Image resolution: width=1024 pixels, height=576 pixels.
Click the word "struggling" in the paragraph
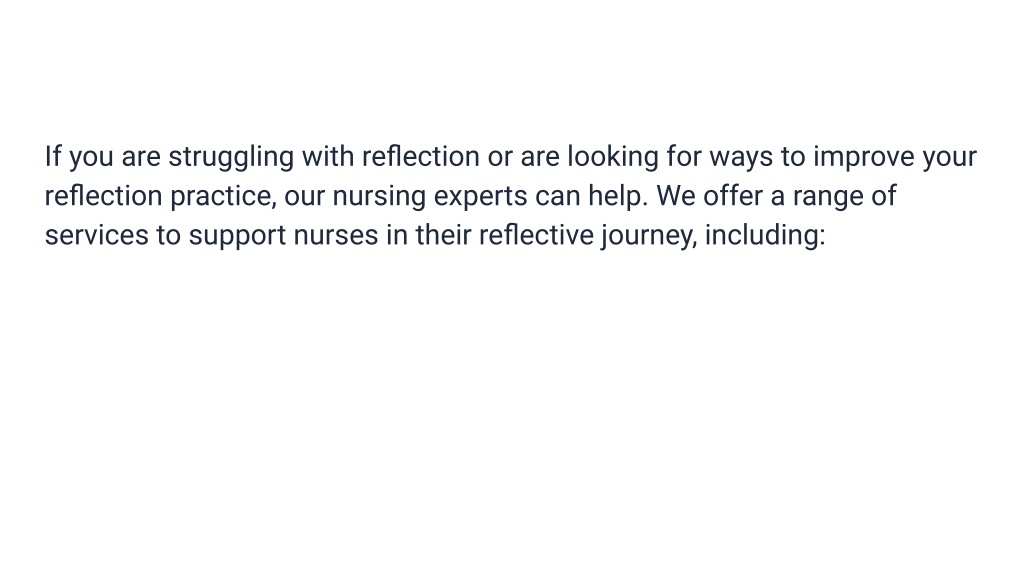tap(231, 157)
